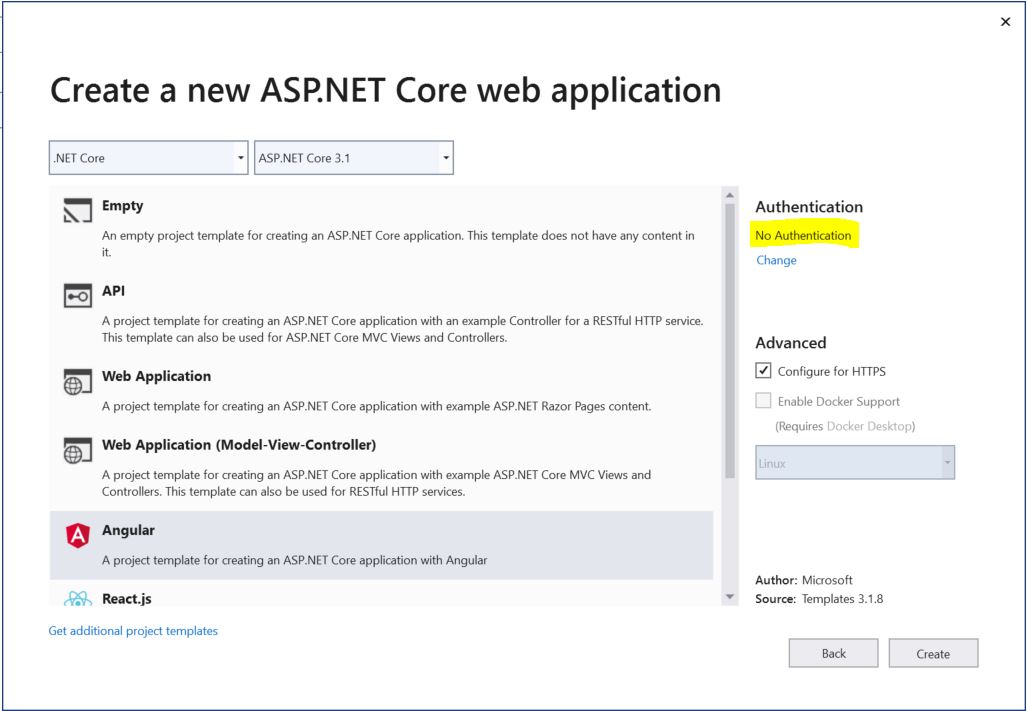Select the Empty template icon
Image resolution: width=1027 pixels, height=711 pixels.
click(77, 211)
